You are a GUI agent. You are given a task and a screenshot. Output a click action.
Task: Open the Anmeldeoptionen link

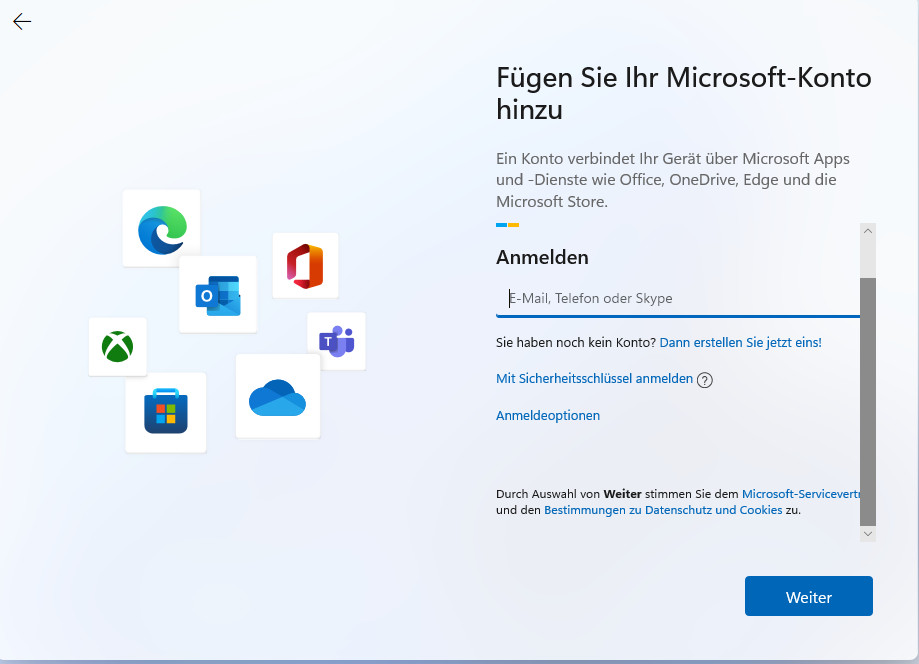point(548,415)
